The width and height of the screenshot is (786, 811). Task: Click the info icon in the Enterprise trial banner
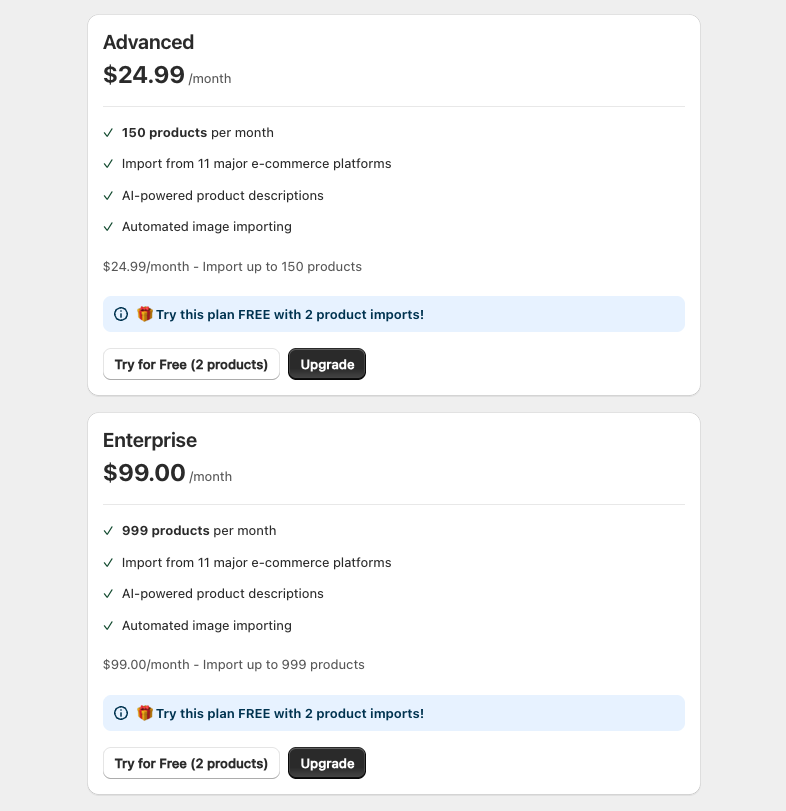click(121, 712)
